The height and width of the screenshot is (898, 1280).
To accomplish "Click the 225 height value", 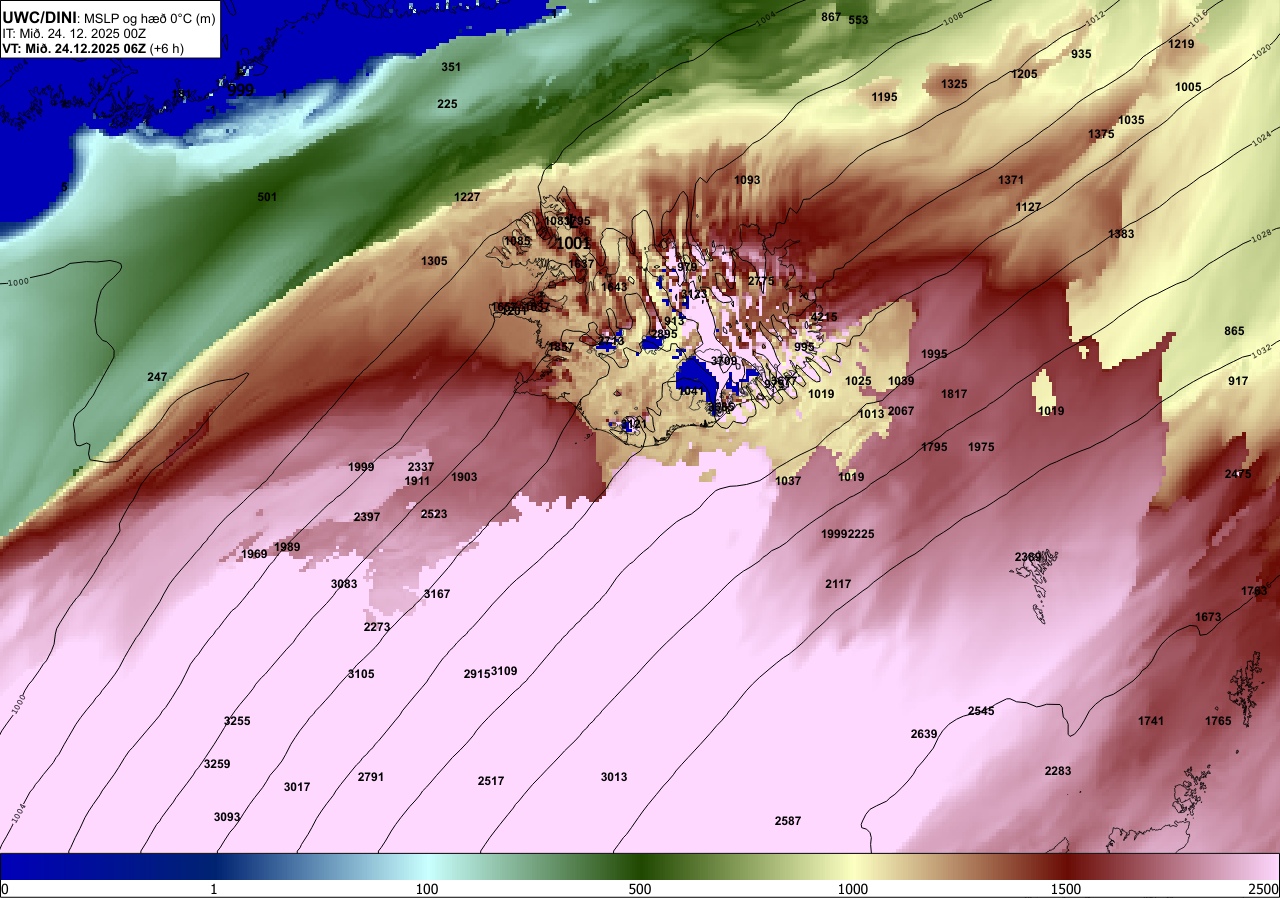I will coord(447,104).
